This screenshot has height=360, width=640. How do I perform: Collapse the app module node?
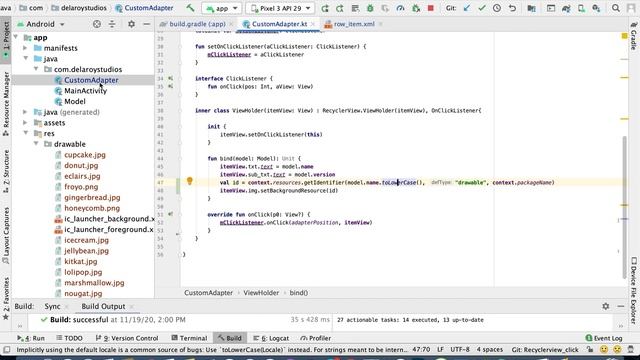pos(16,38)
